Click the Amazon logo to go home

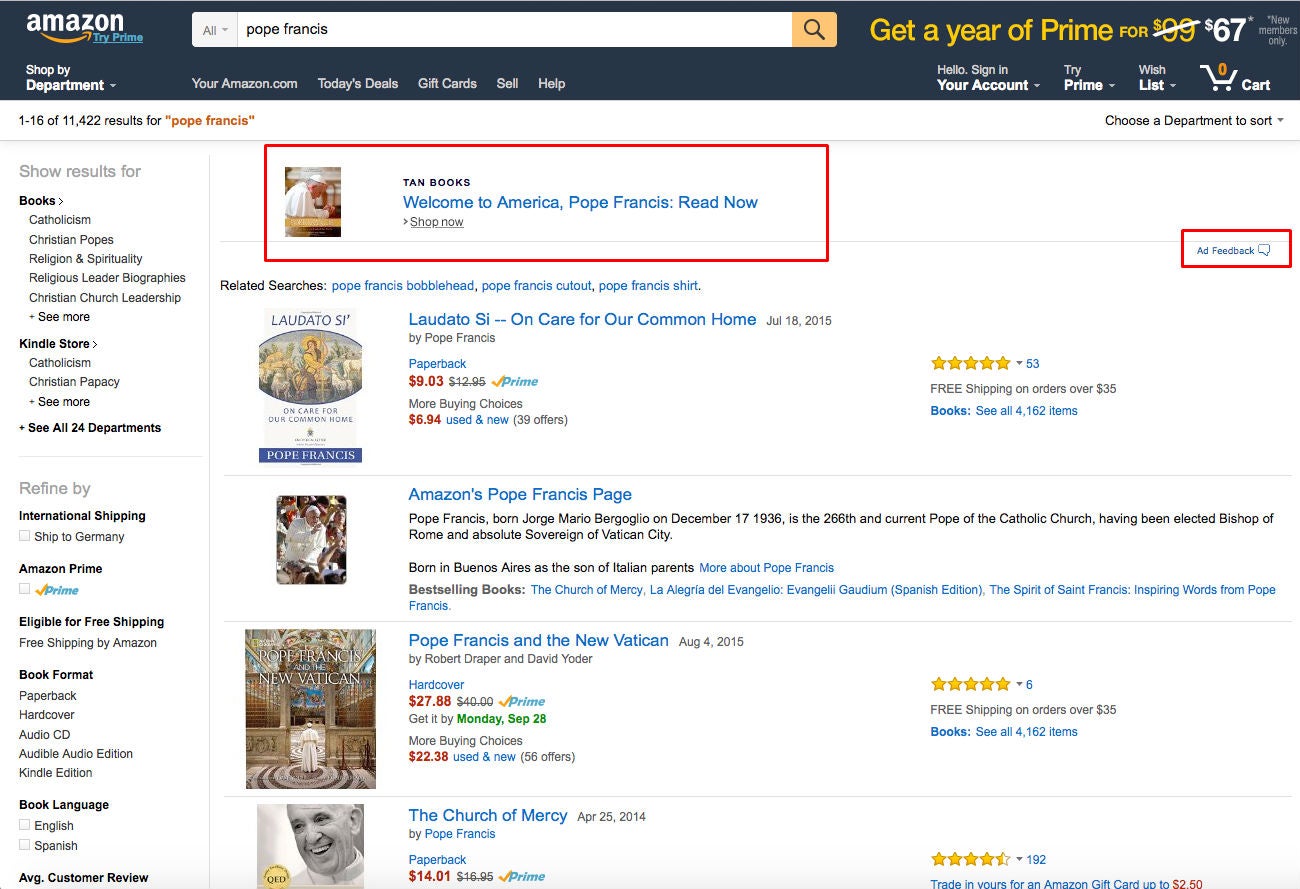pyautogui.click(x=75, y=26)
